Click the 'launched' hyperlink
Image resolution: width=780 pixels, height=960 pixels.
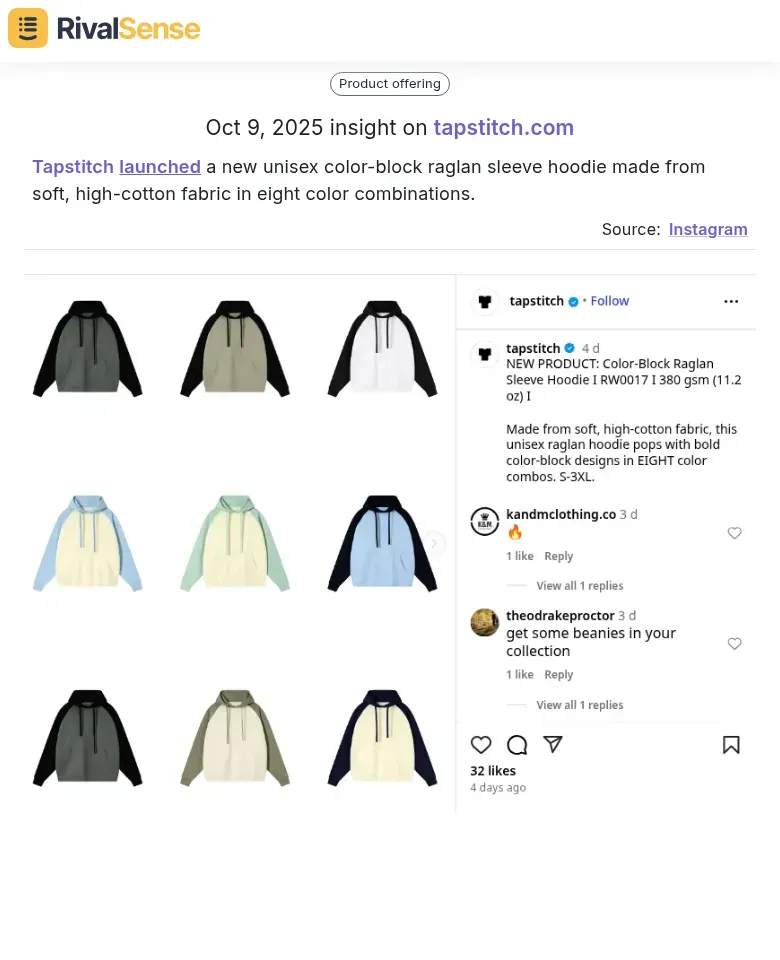point(160,167)
